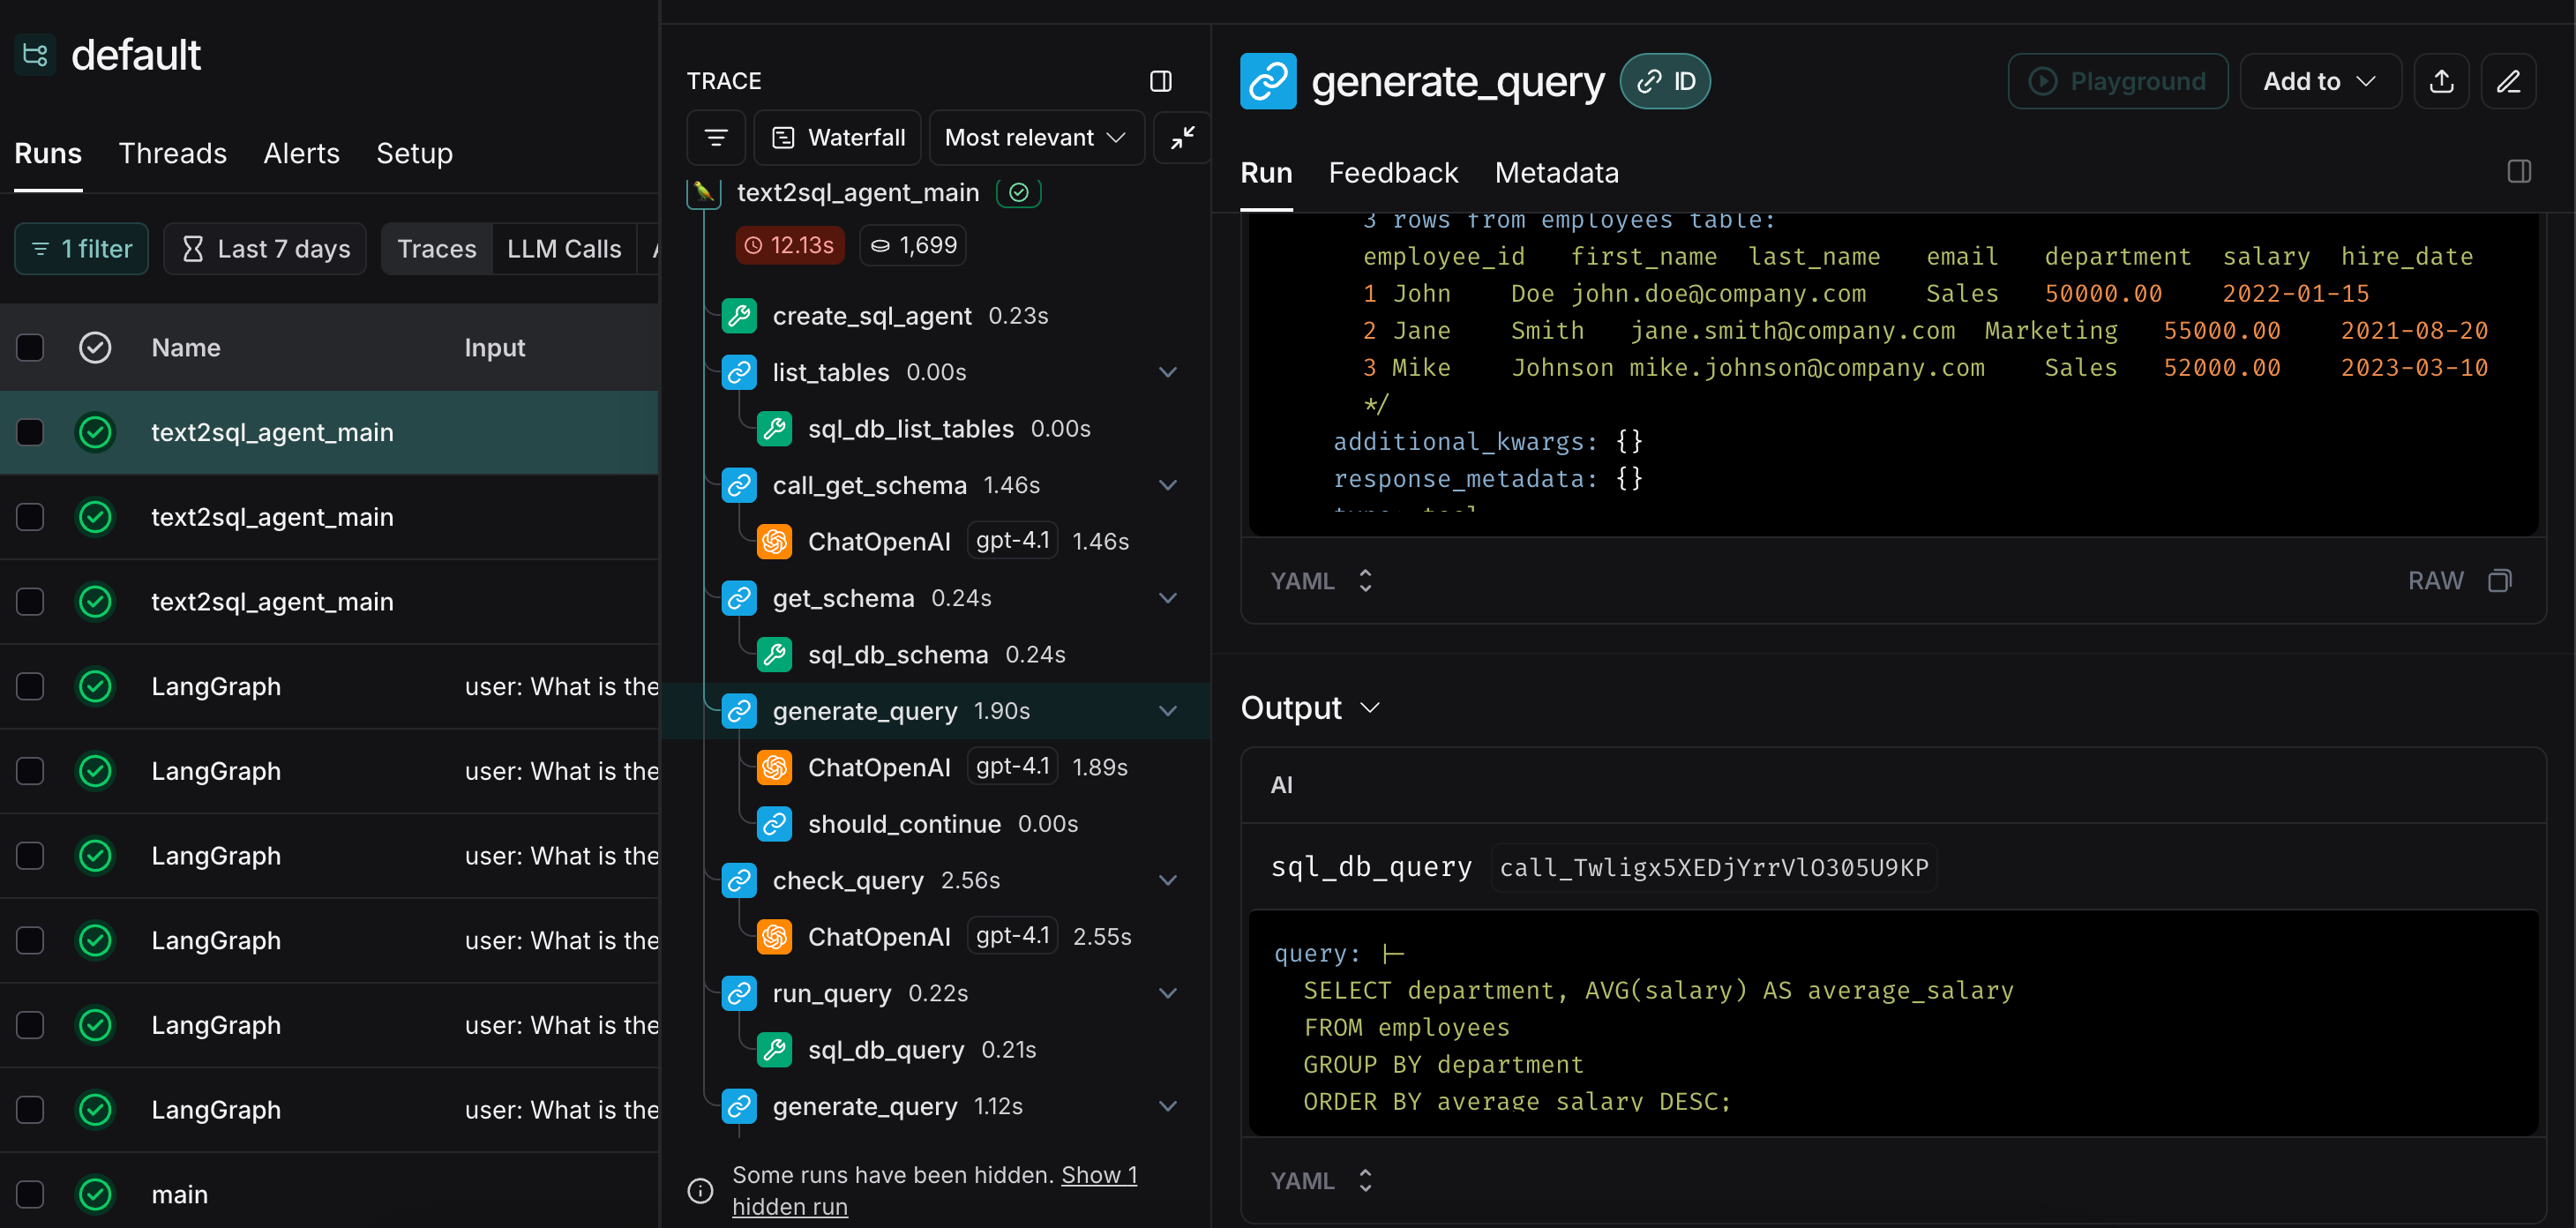Select the header checkbox to select all runs
The width and height of the screenshot is (2576, 1228).
click(29, 347)
